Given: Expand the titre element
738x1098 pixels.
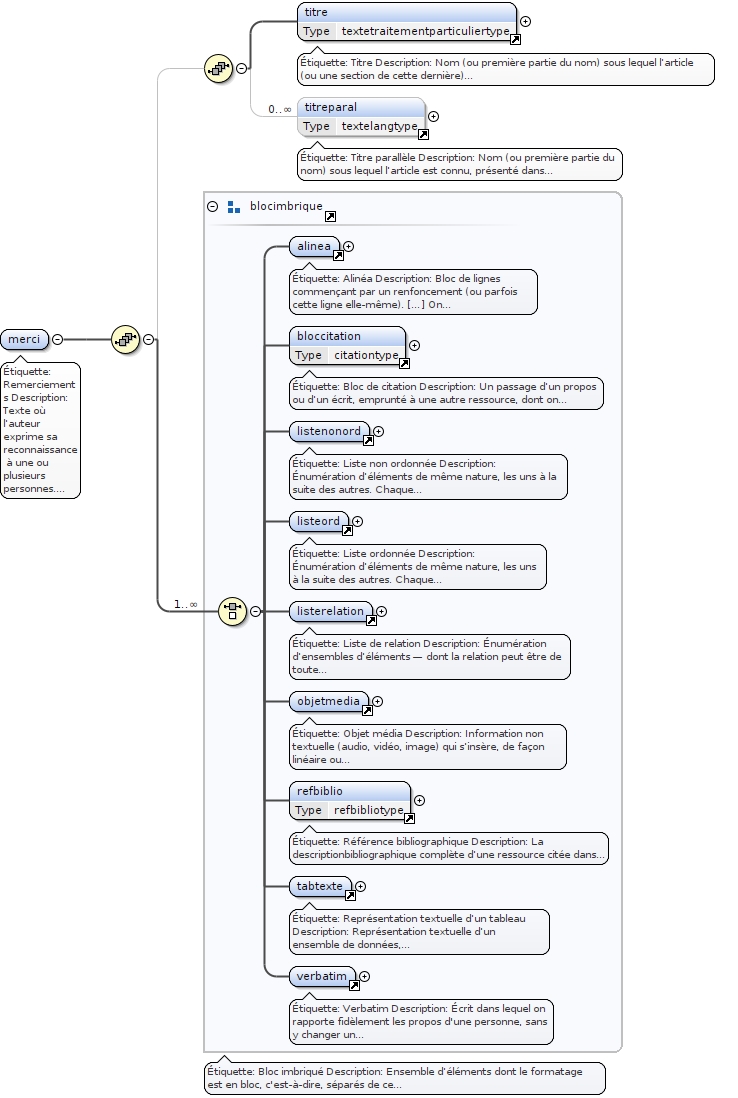Looking at the screenshot, I should [x=526, y=21].
